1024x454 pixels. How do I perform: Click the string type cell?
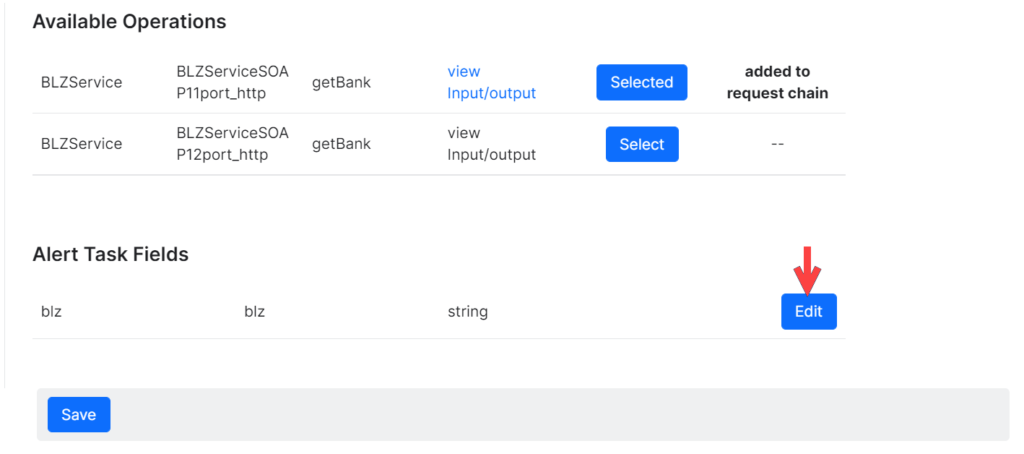[468, 311]
